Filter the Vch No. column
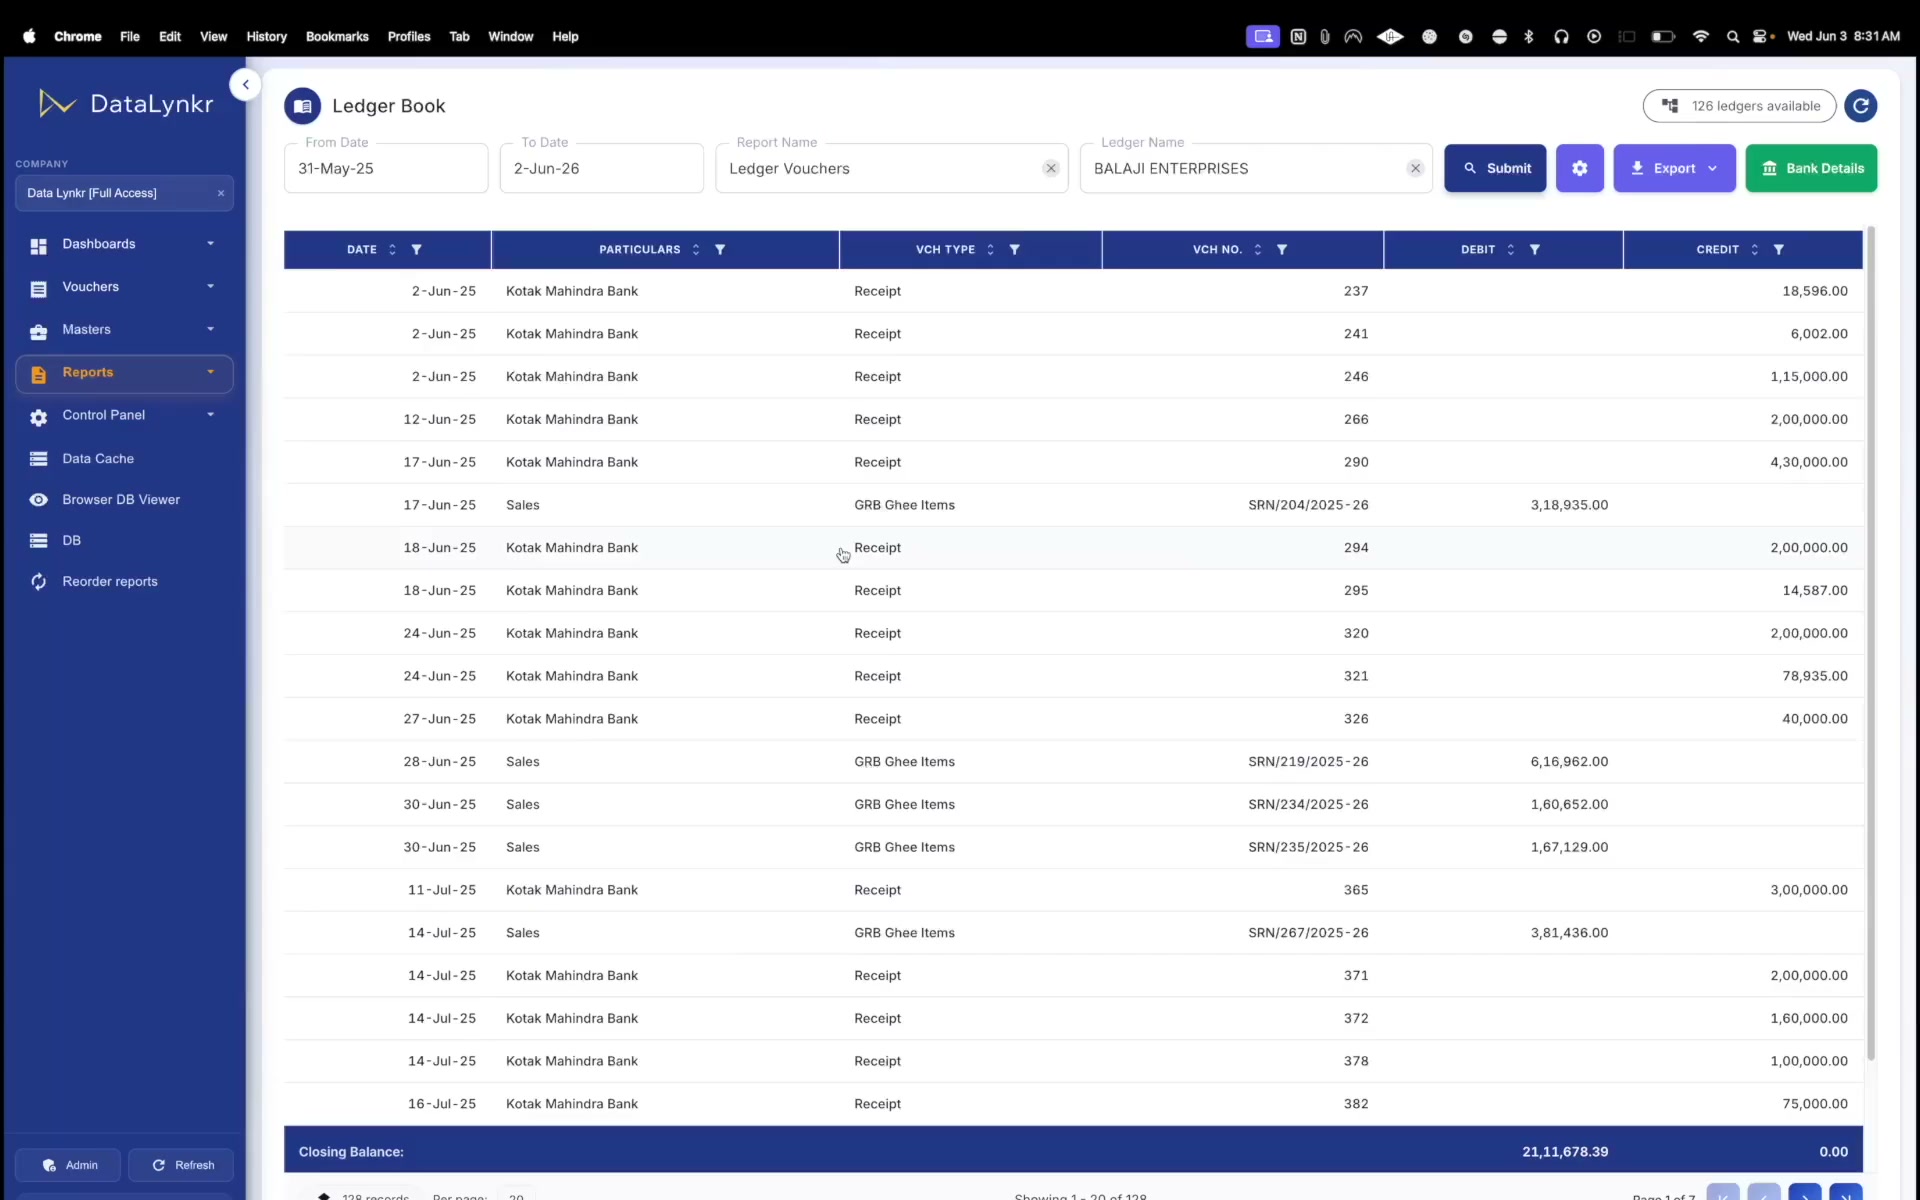1920x1200 pixels. pos(1282,250)
